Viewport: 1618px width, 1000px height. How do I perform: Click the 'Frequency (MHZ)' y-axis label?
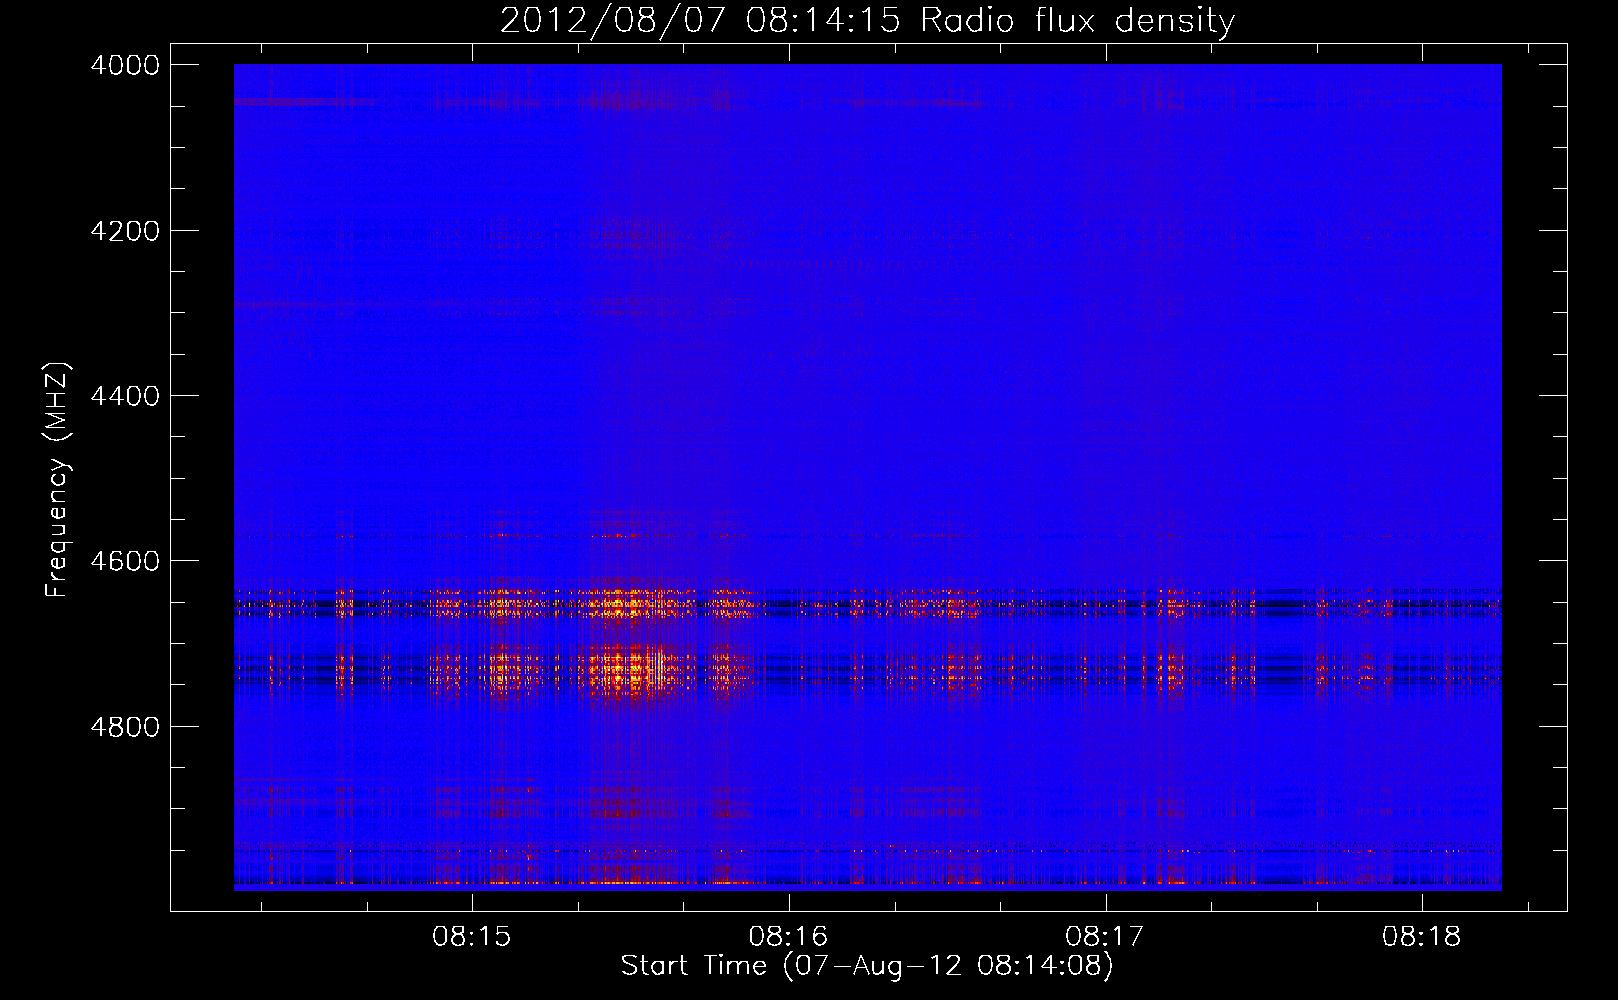[x=58, y=480]
